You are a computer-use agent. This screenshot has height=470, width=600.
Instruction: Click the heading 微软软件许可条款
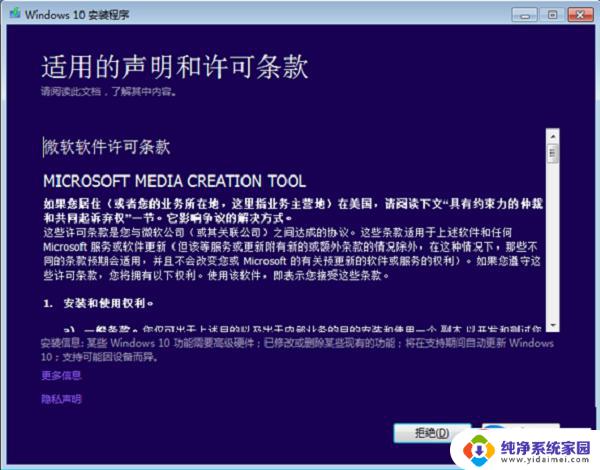(x=106, y=147)
